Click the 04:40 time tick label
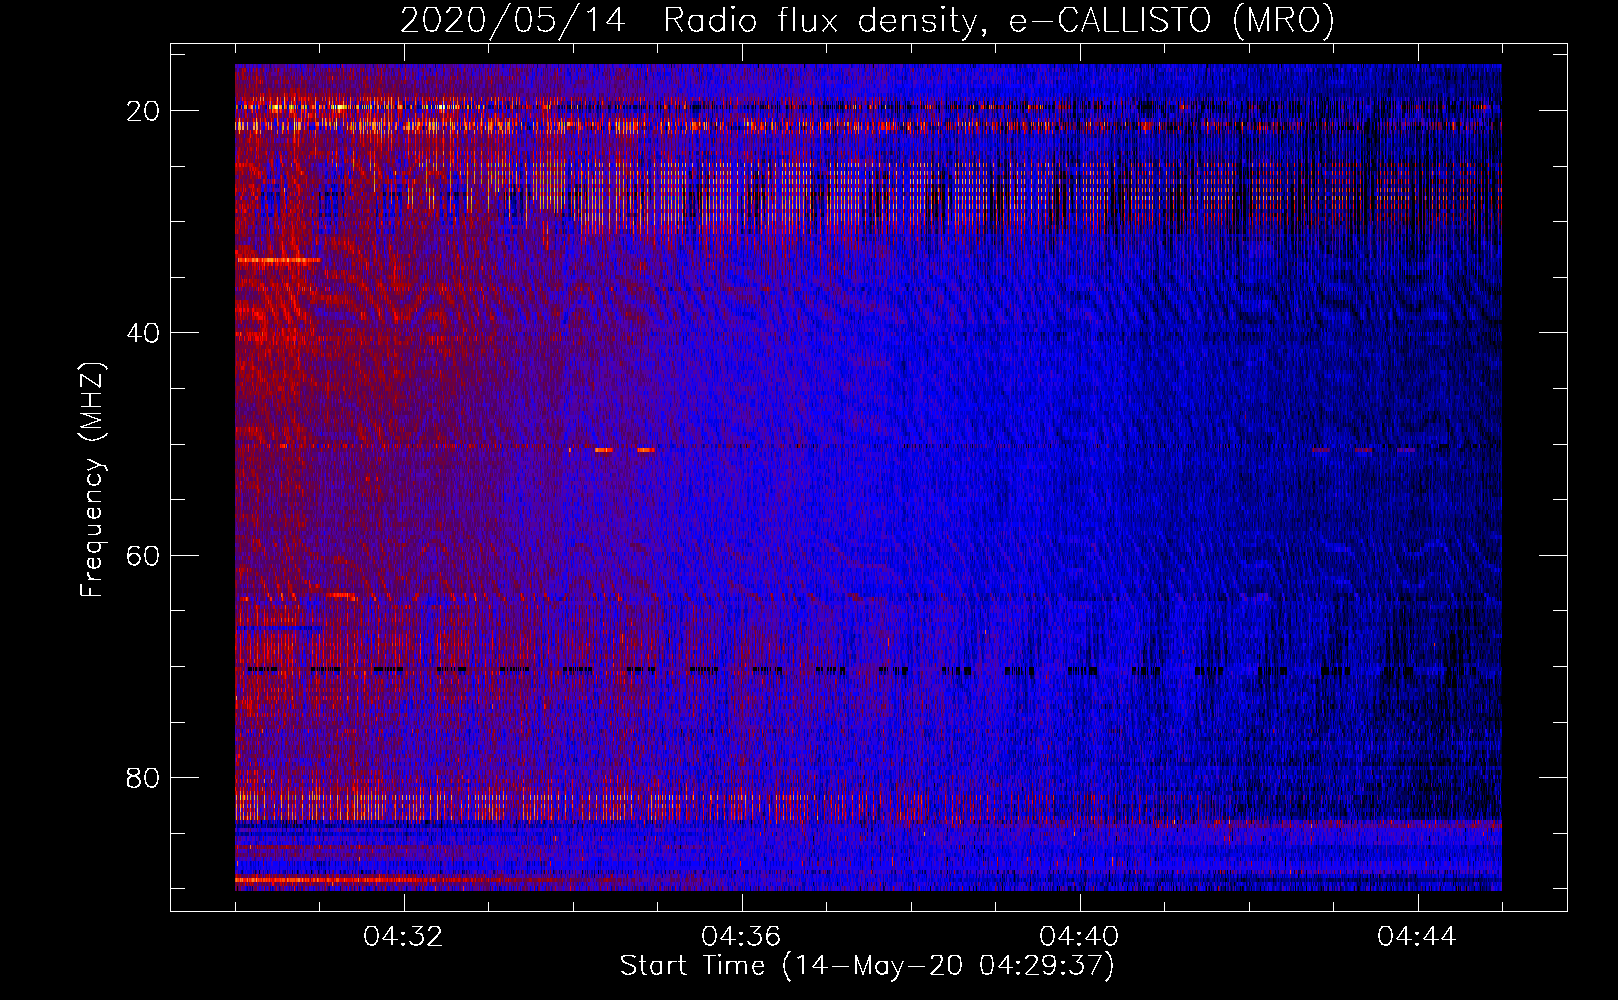 tap(1079, 937)
